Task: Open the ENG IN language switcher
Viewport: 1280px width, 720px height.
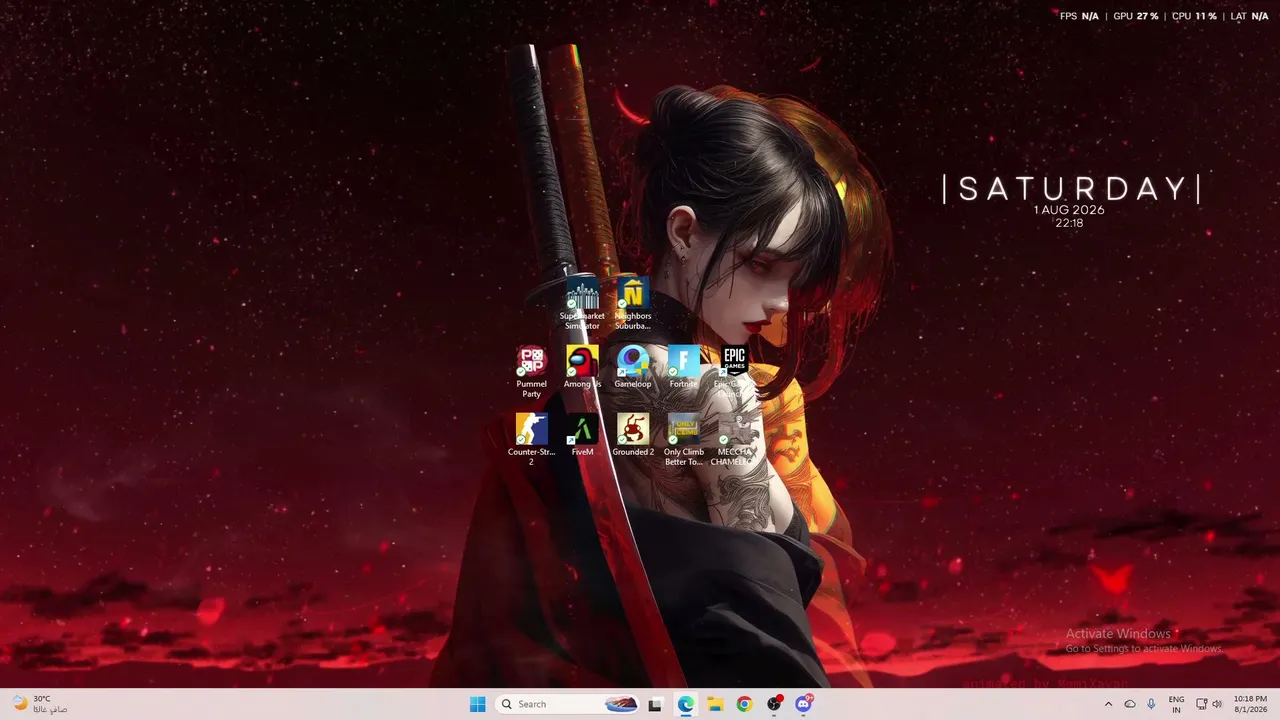Action: [1177, 704]
